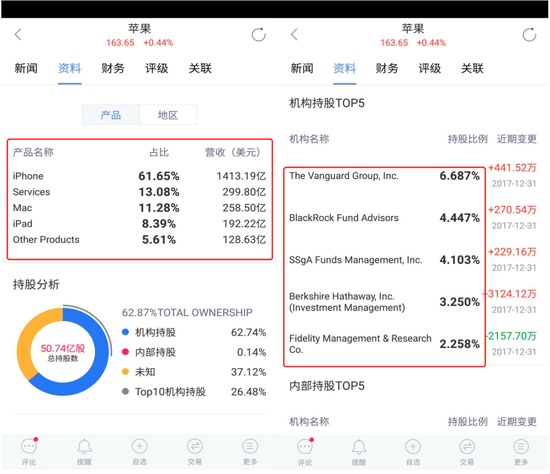The width and height of the screenshot is (550, 474).
Task: Tap the Services product row
Action: [140, 192]
